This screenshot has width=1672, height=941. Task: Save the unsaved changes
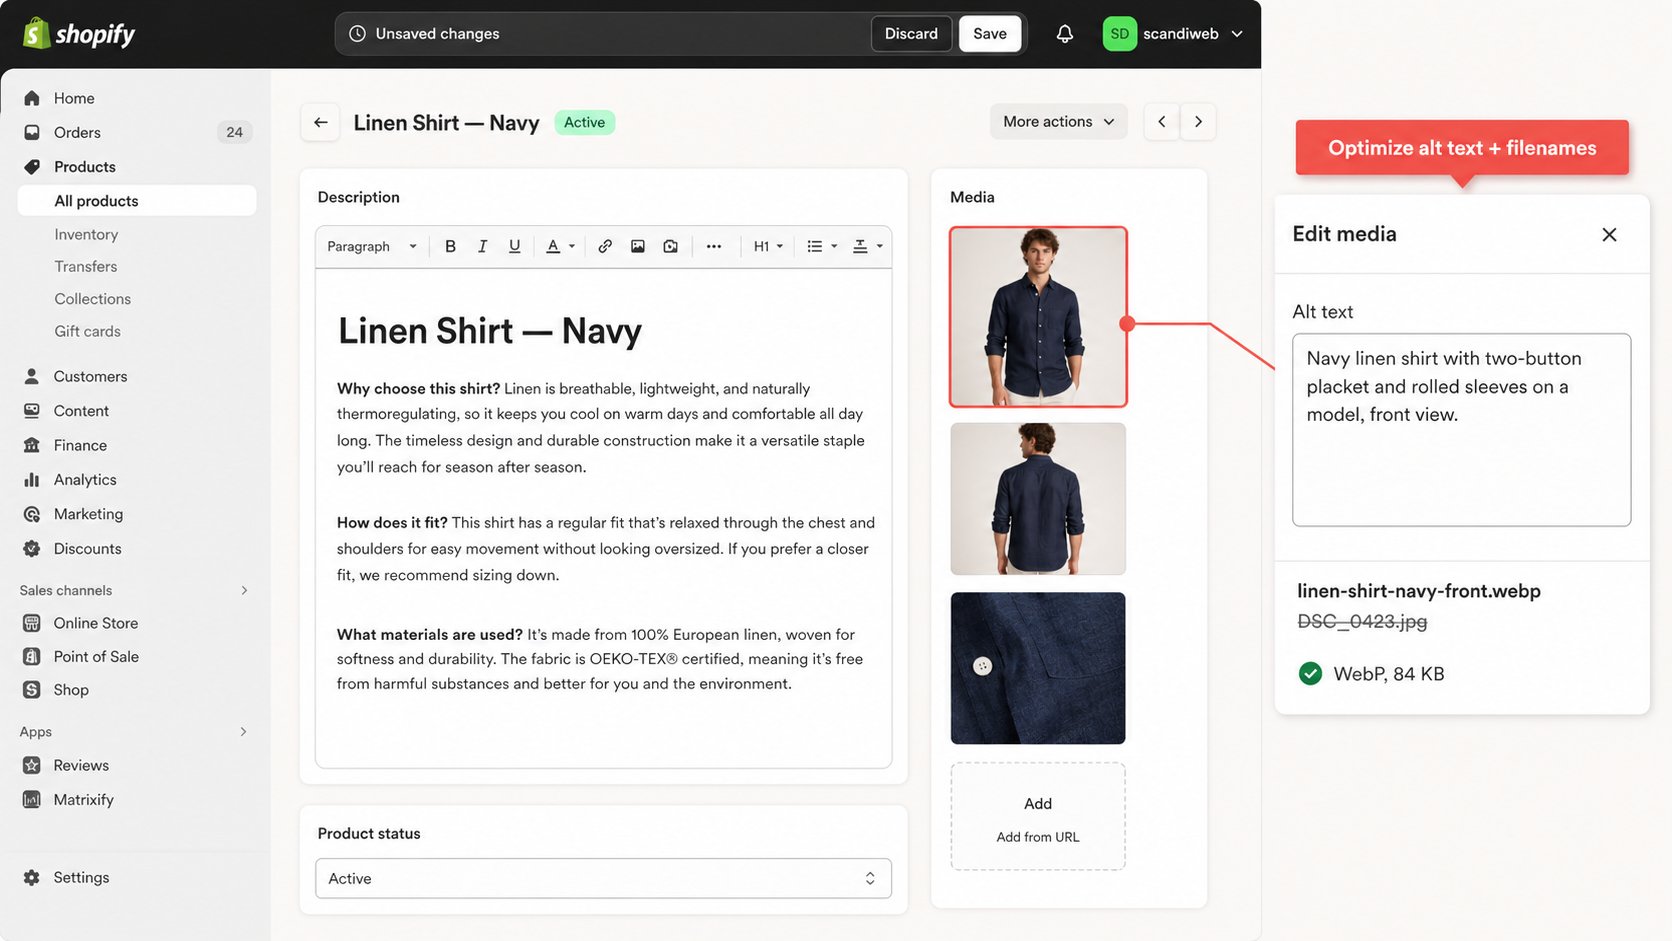pos(989,33)
